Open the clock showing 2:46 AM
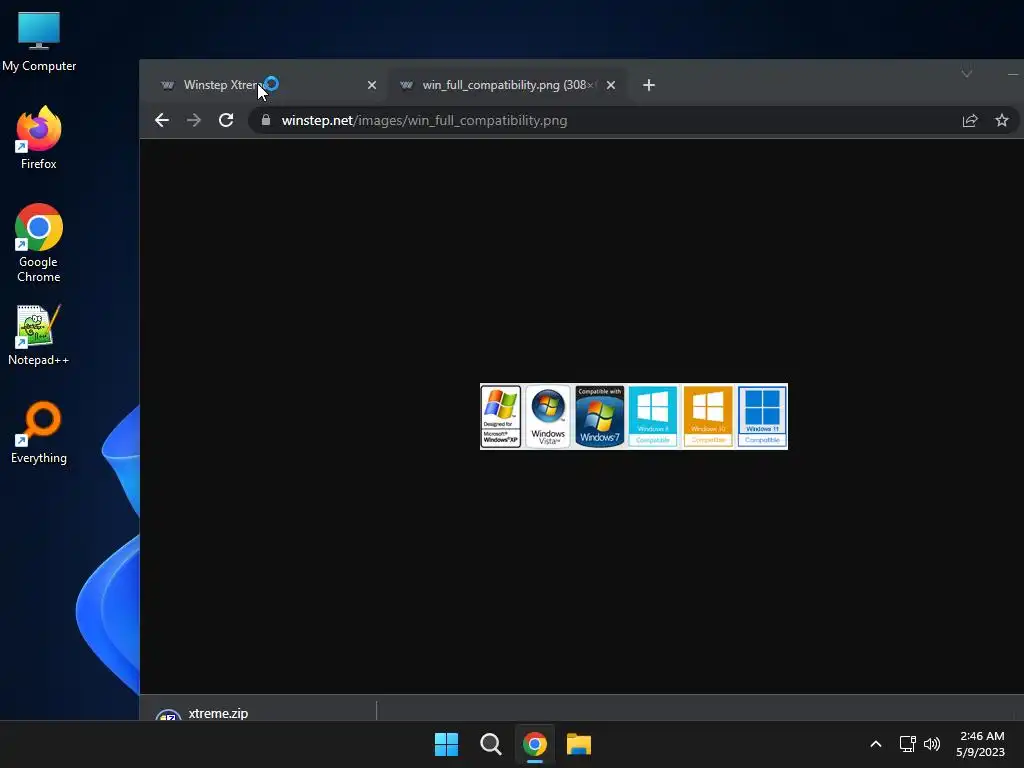This screenshot has width=1024, height=768. coord(981,744)
